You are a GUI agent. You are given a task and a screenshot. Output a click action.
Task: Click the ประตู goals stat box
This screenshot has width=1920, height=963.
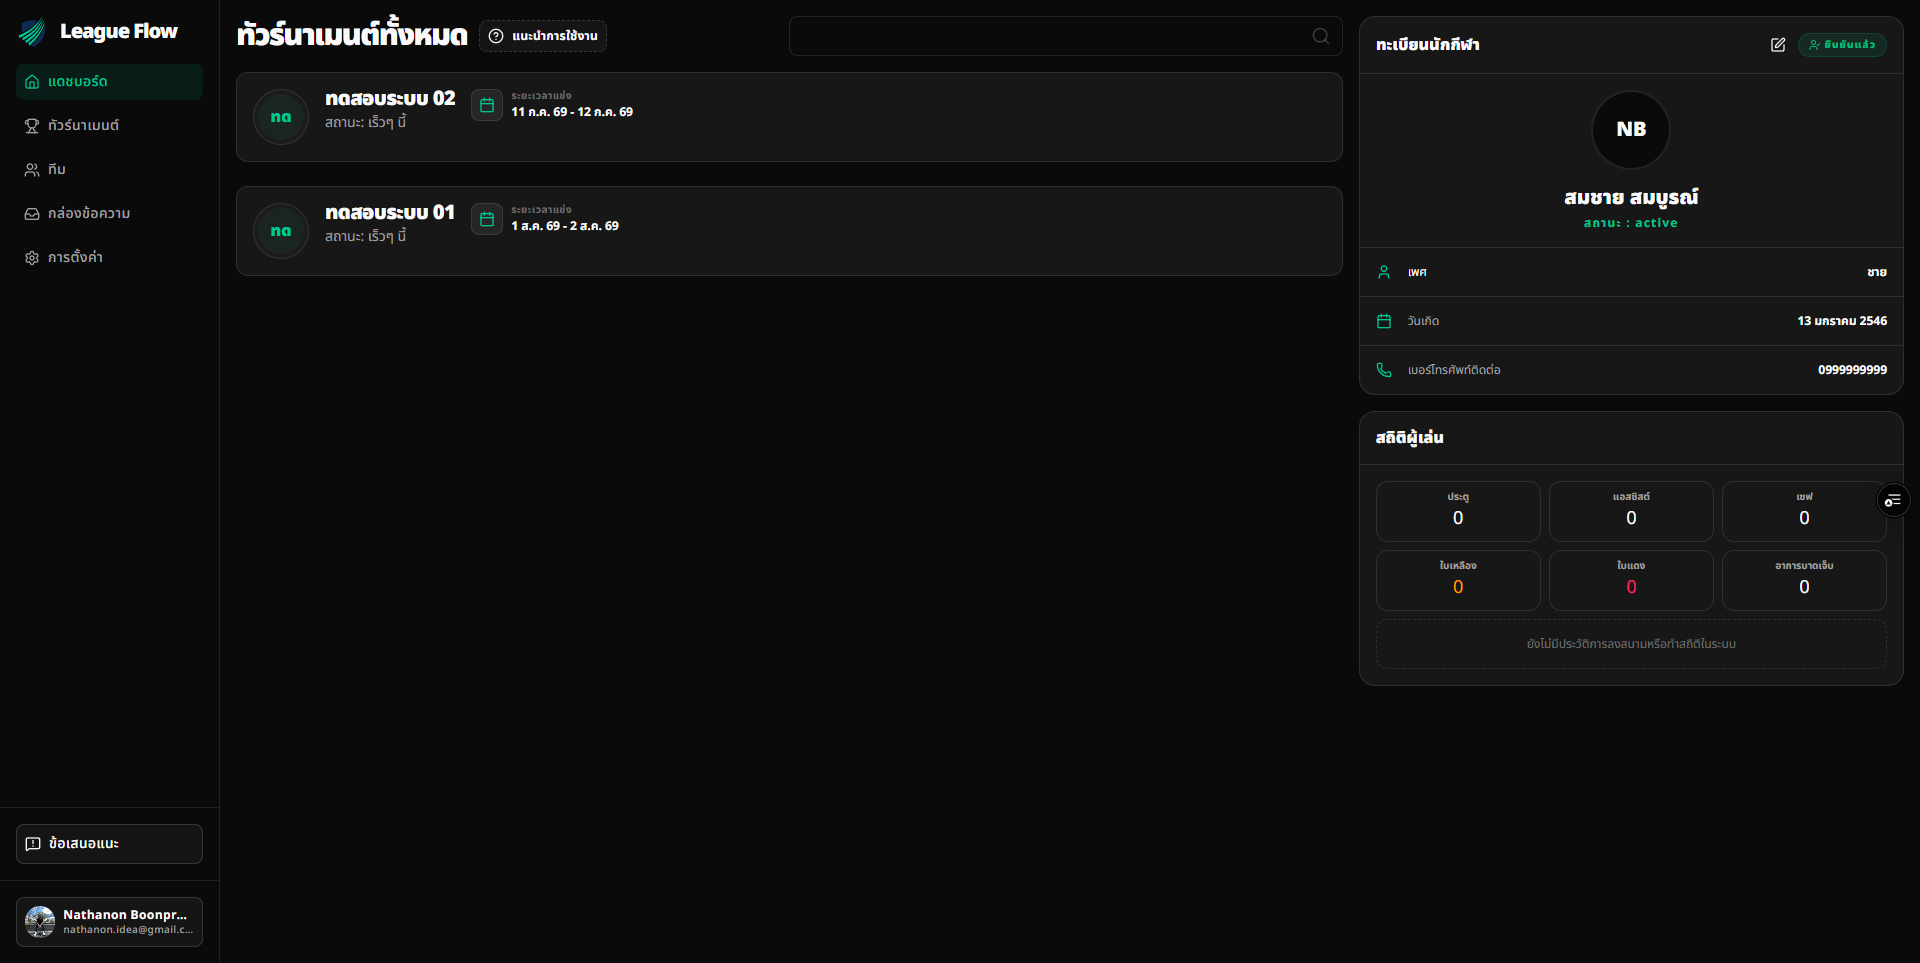[1458, 511]
